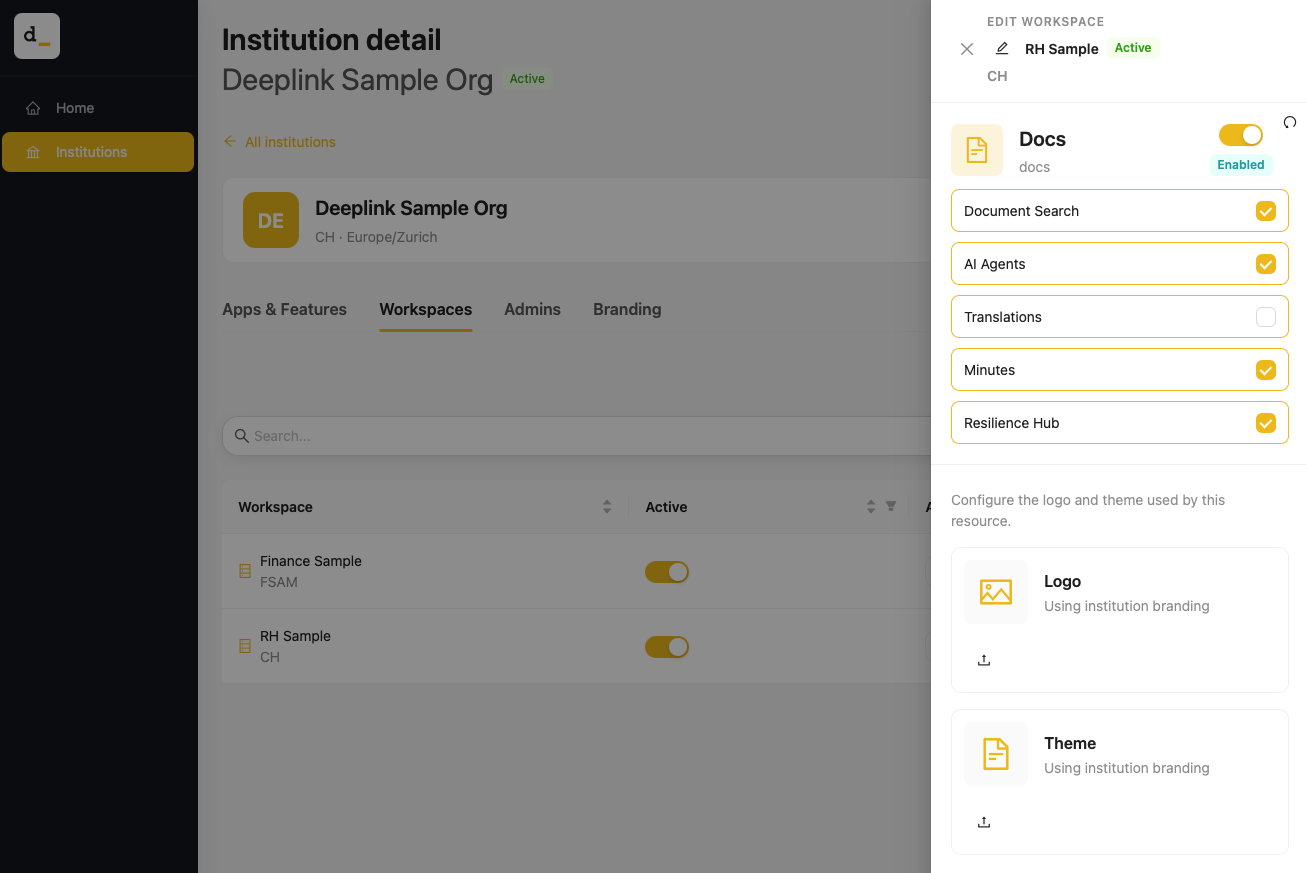Click the dashboard logo in the sidebar
Viewport: 1306px width, 873px height.
37,36
